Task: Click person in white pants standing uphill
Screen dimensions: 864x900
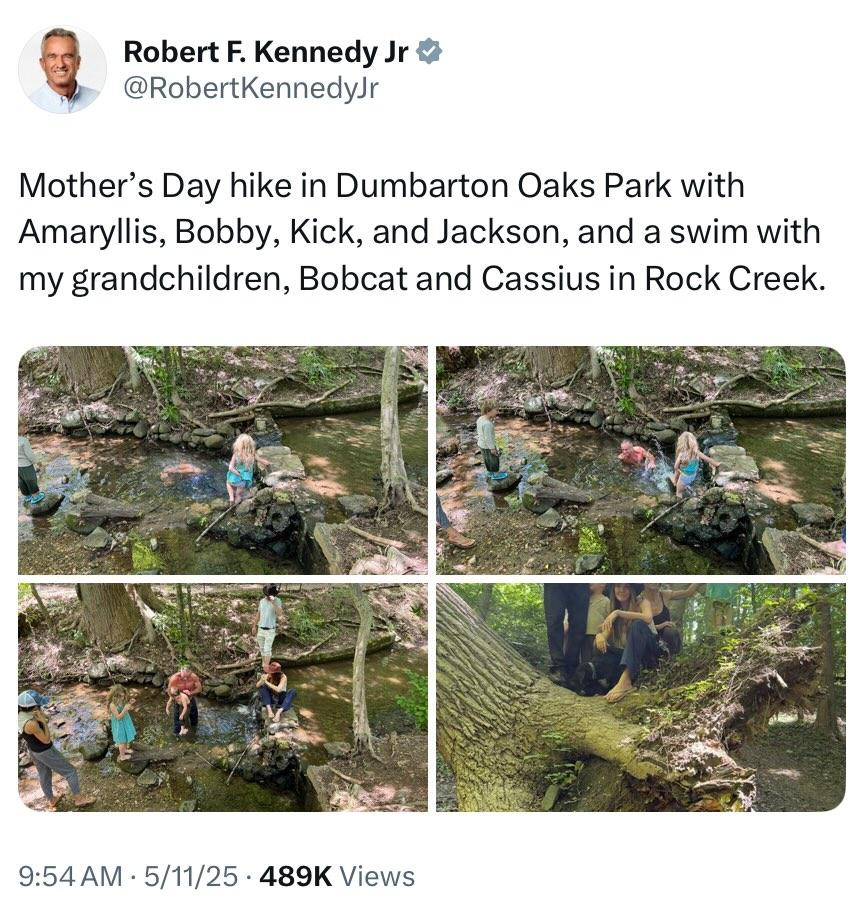Action: coord(267,623)
